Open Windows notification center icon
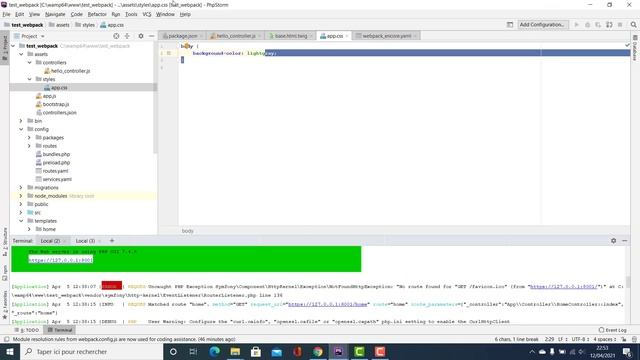The height and width of the screenshot is (360, 640). 627,351
